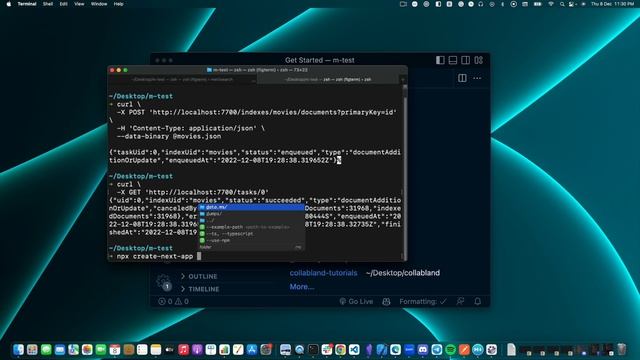Open the notifications bell in VS Code status bar
Viewport: 640px width, 360px height.
click(x=477, y=301)
